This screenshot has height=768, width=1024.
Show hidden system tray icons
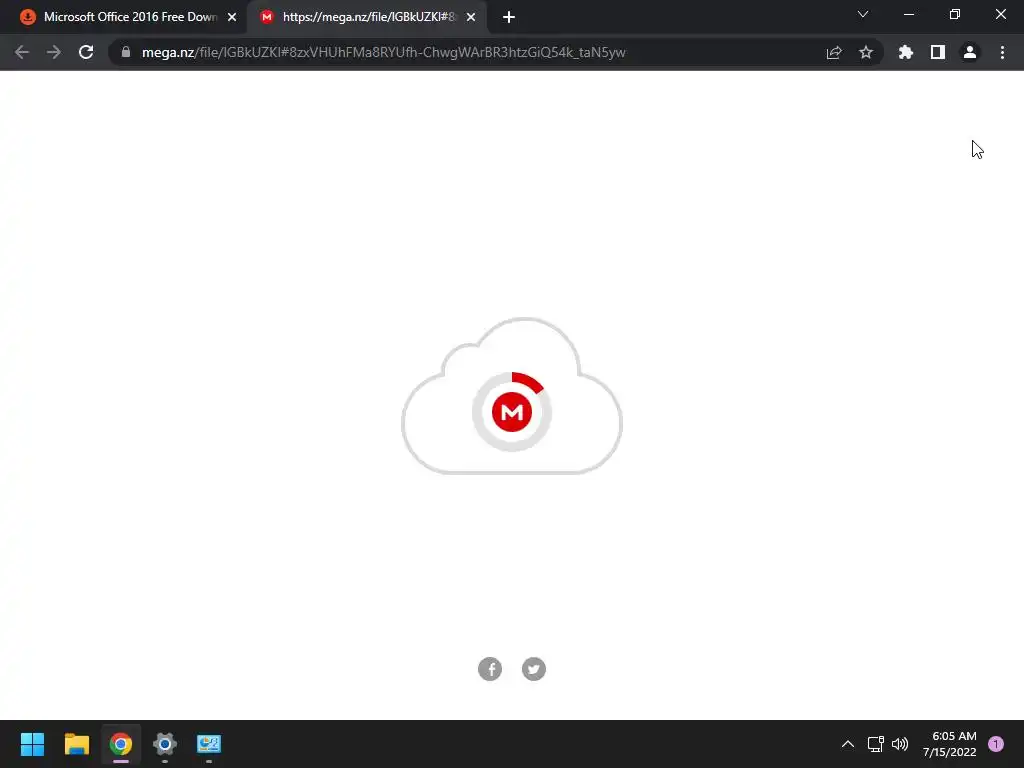tap(848, 744)
